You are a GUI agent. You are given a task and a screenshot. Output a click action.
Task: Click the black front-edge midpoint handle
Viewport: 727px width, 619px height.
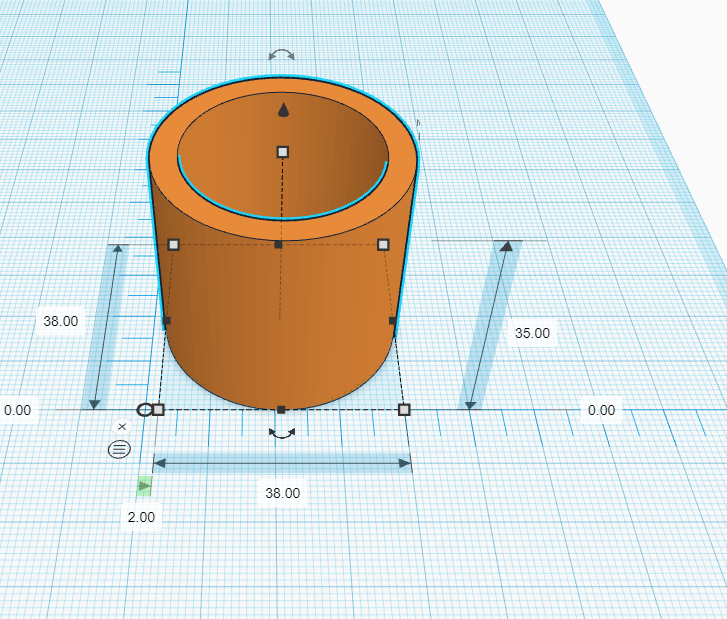[281, 409]
